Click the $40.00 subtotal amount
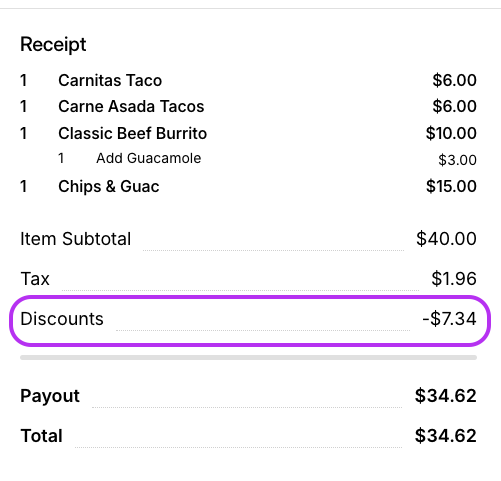Image resolution: width=501 pixels, height=481 pixels. [446, 239]
